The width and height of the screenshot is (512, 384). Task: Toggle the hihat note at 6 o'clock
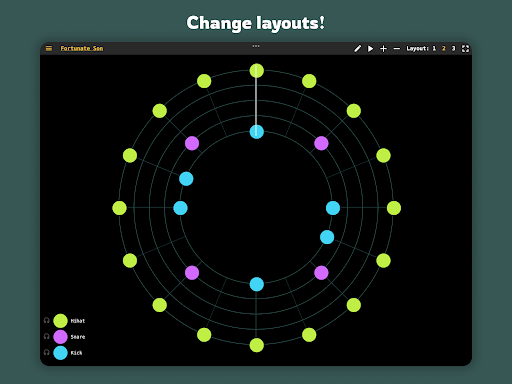[x=257, y=345]
